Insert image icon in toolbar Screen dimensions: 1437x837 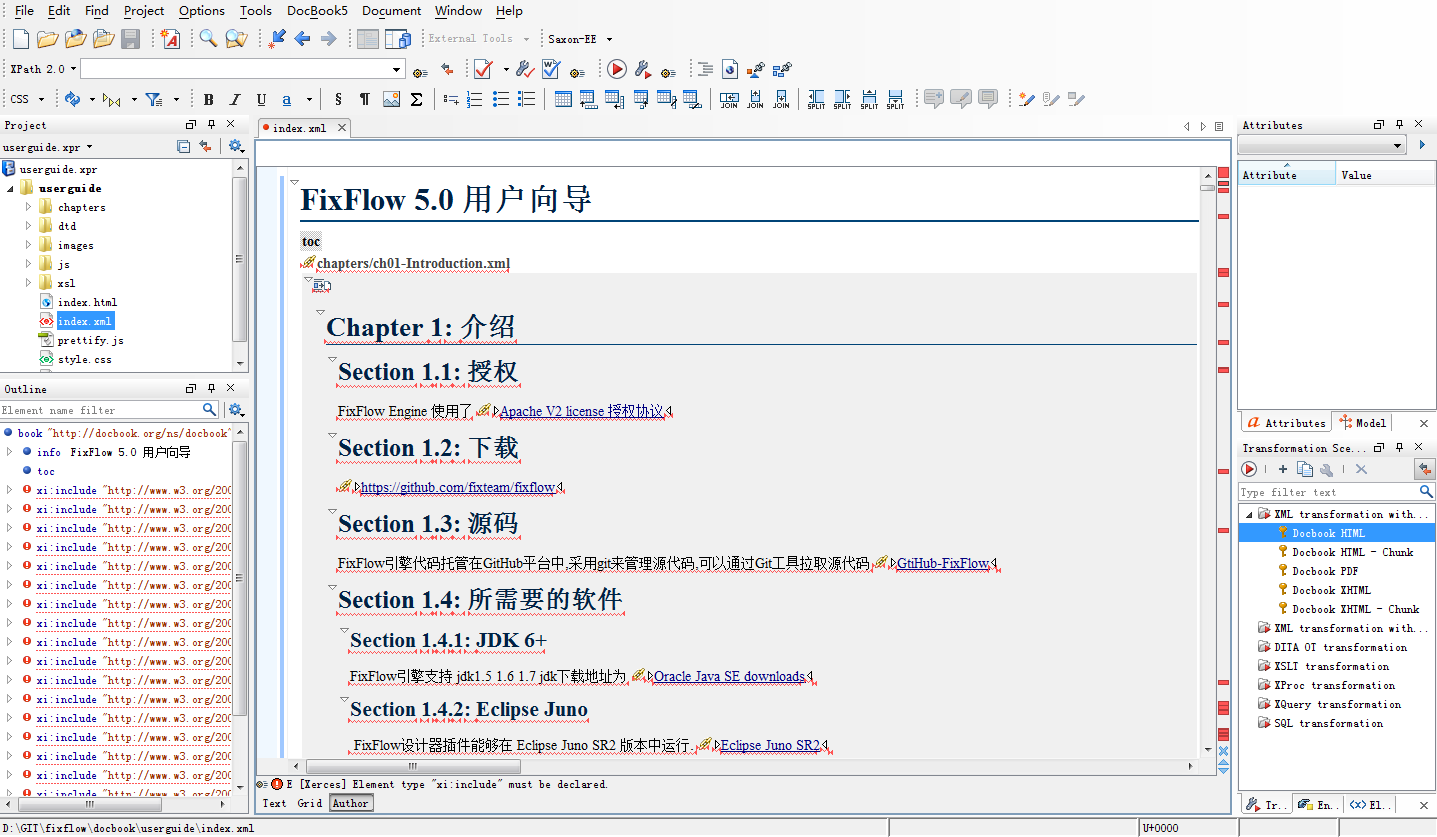(391, 99)
